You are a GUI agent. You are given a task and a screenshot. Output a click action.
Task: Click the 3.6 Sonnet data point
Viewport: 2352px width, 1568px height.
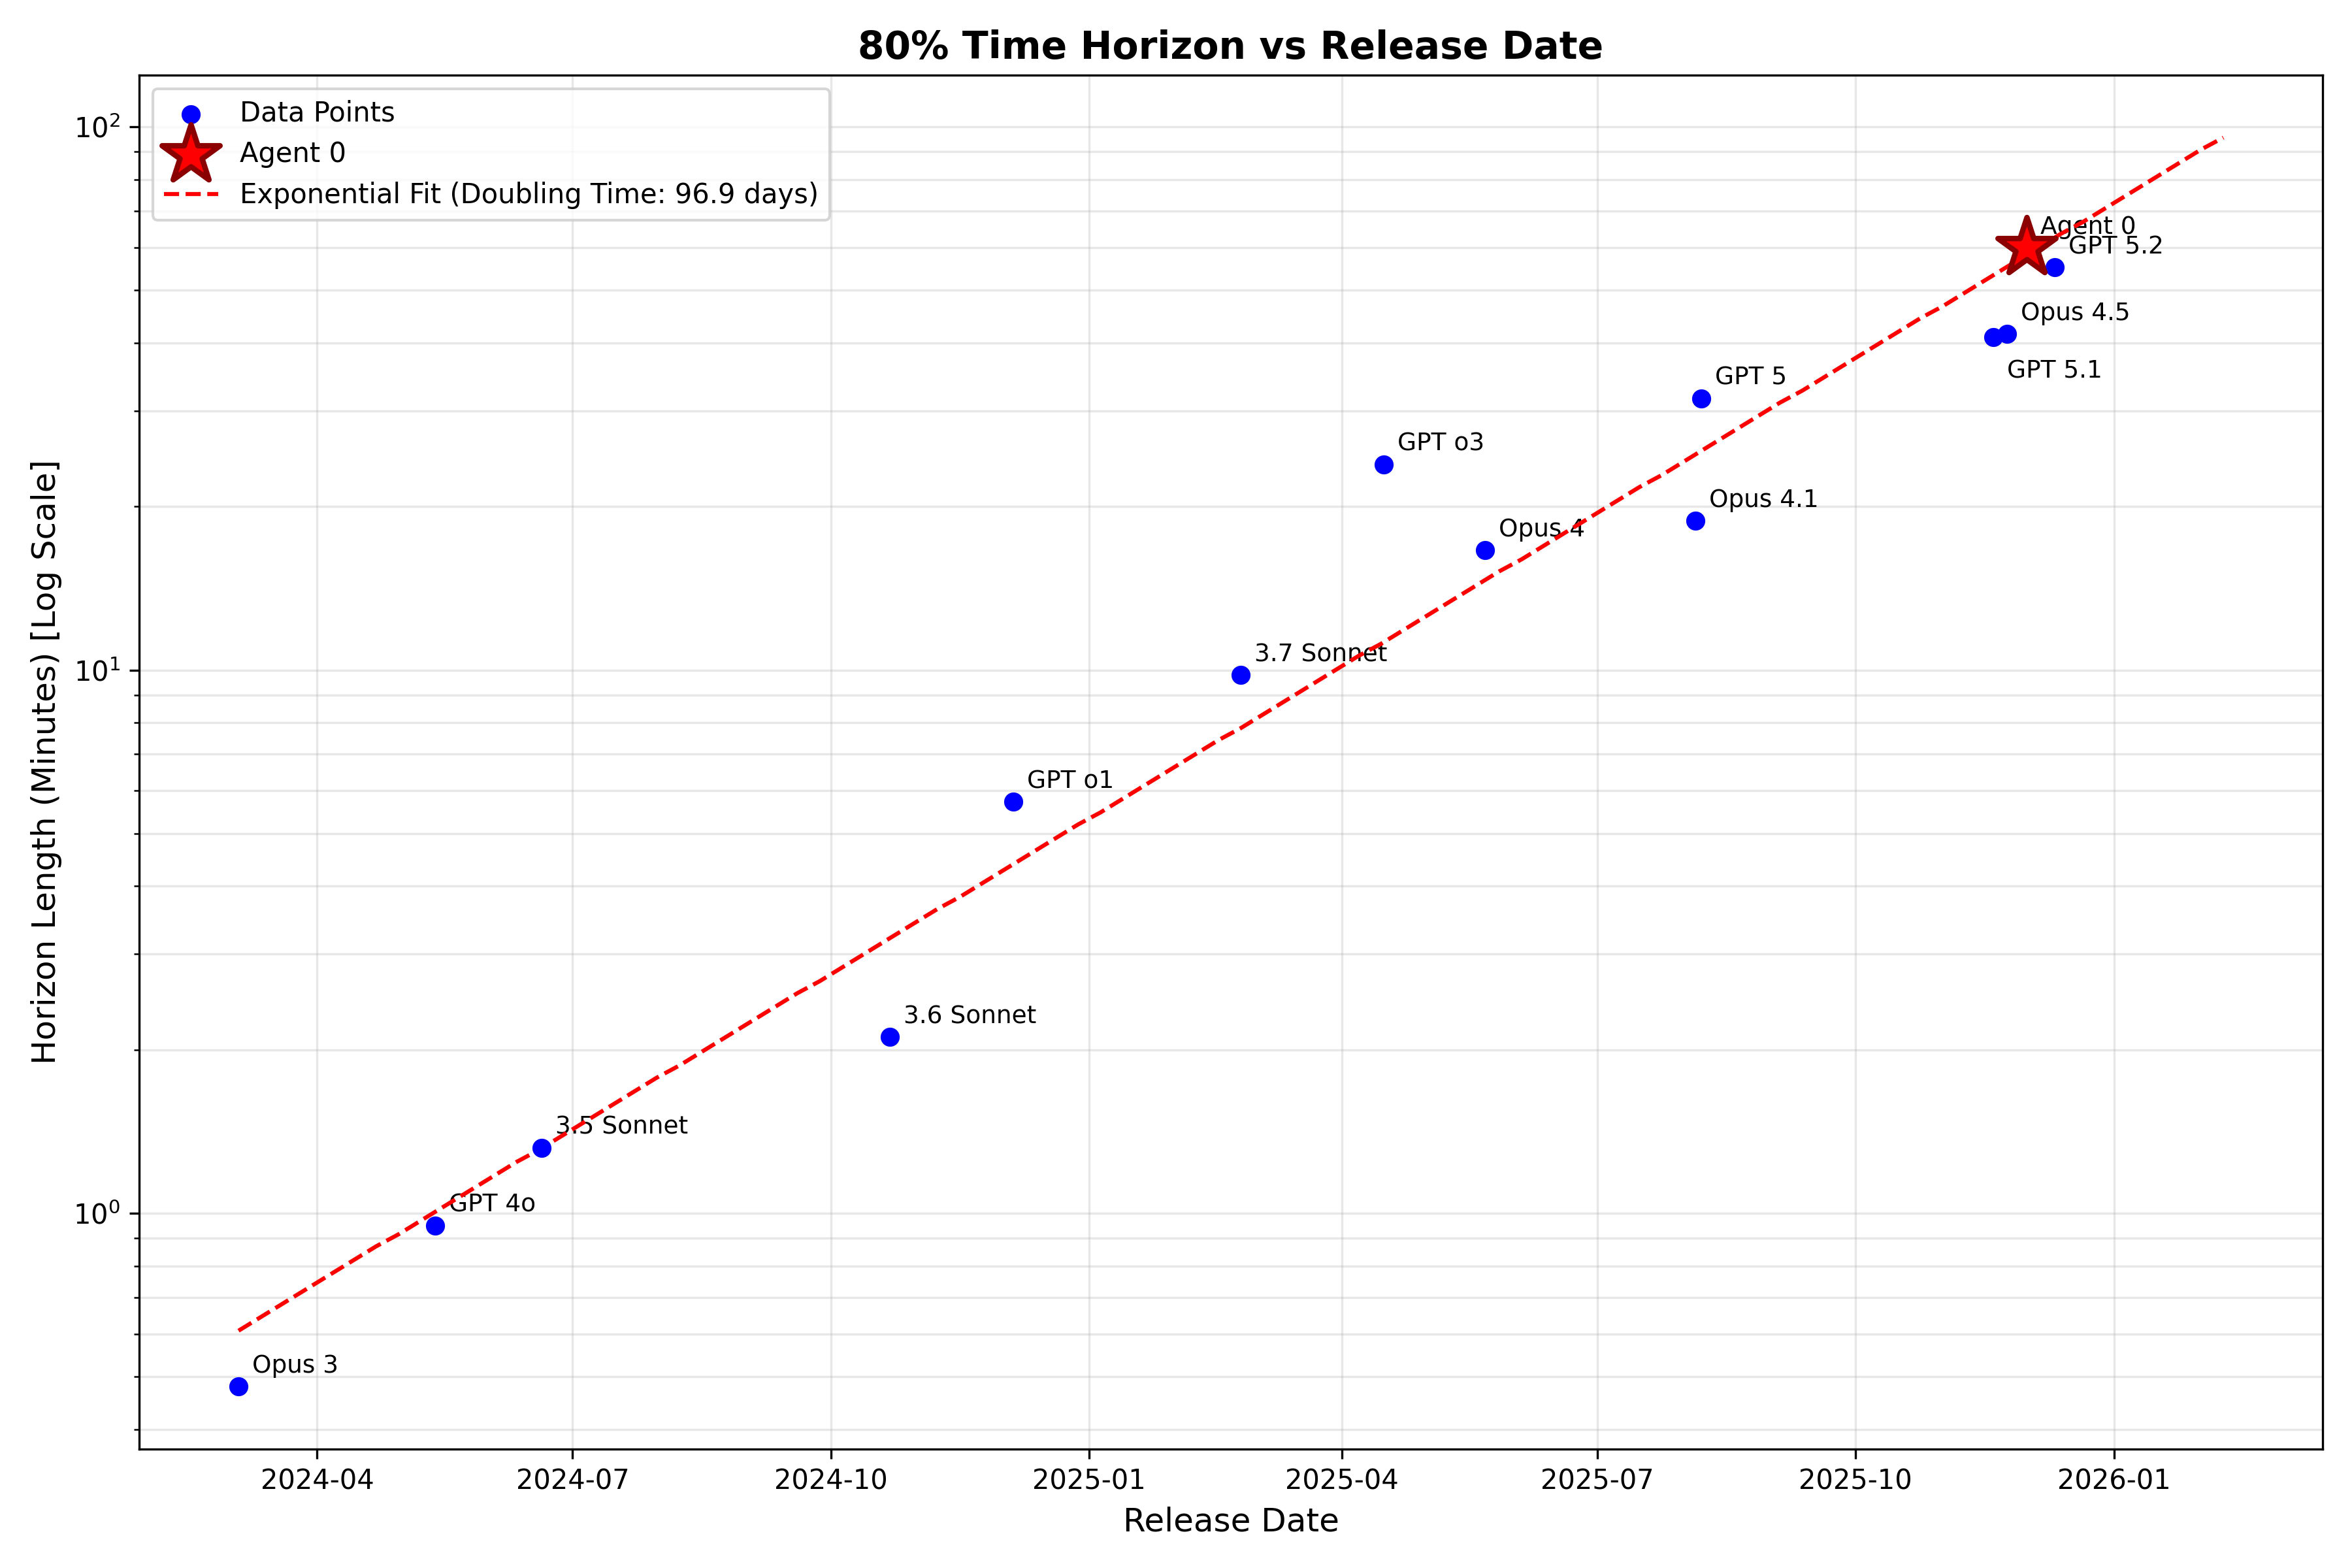[x=890, y=1037]
